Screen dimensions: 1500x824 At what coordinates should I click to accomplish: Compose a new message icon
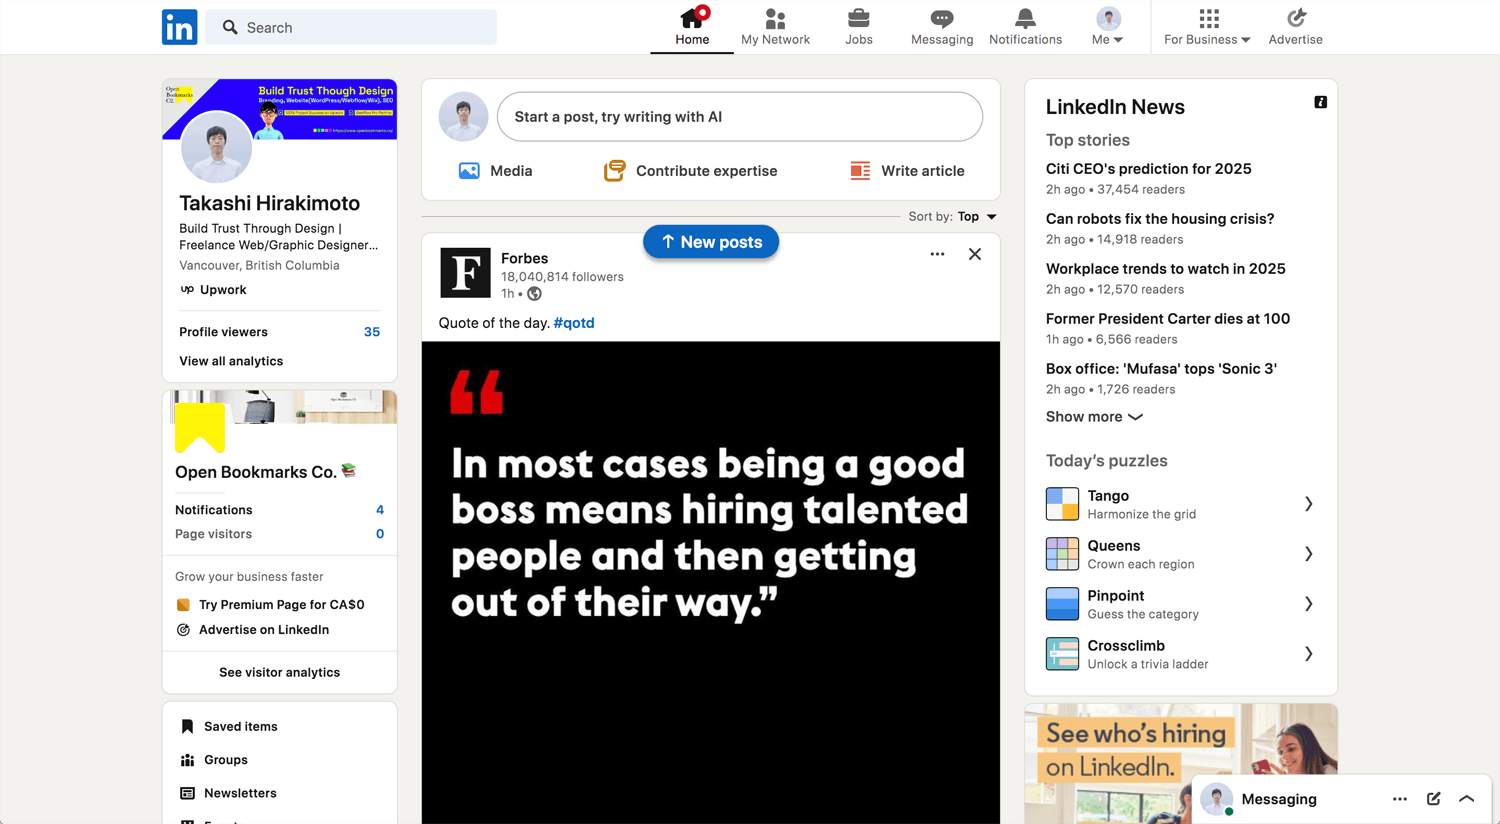1433,799
